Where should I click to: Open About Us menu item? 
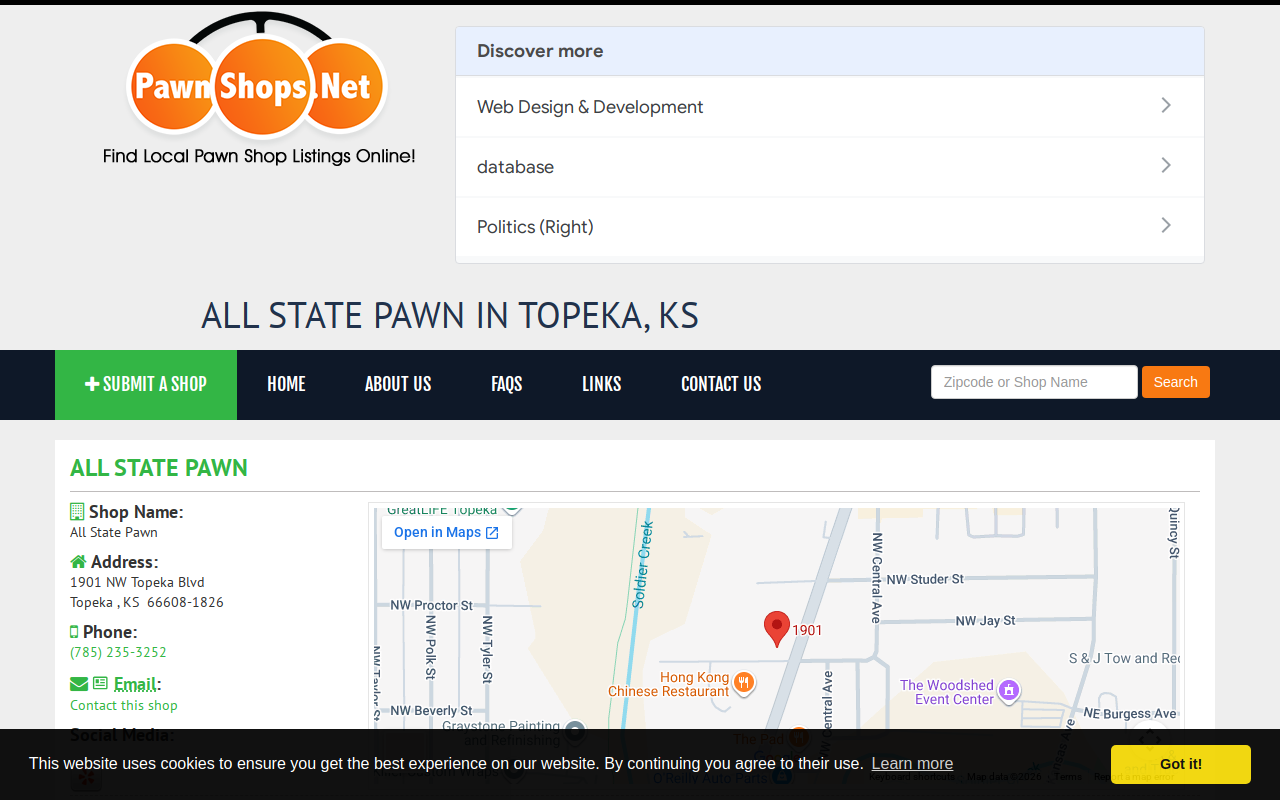398,385
